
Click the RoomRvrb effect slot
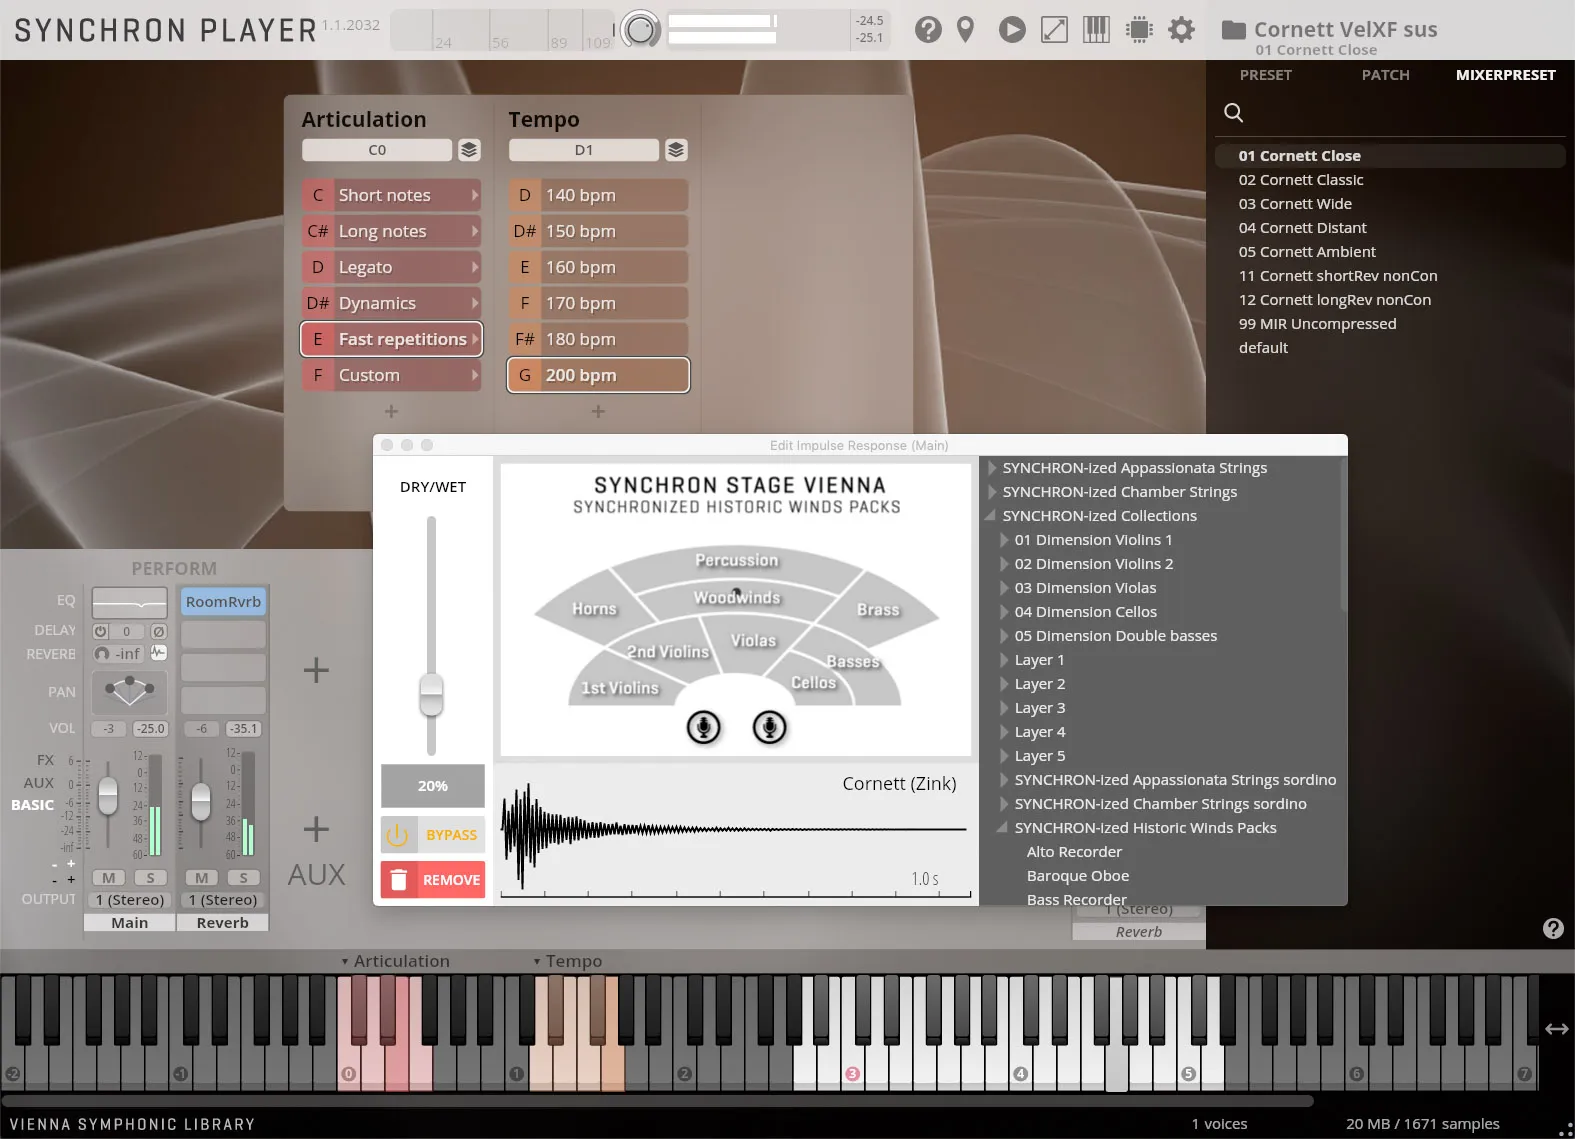tap(223, 602)
